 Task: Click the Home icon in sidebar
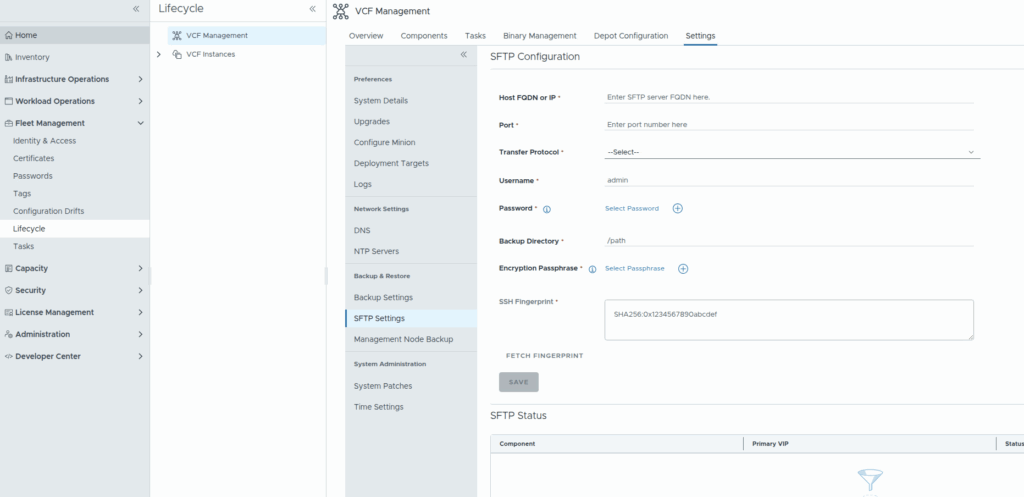[9, 35]
